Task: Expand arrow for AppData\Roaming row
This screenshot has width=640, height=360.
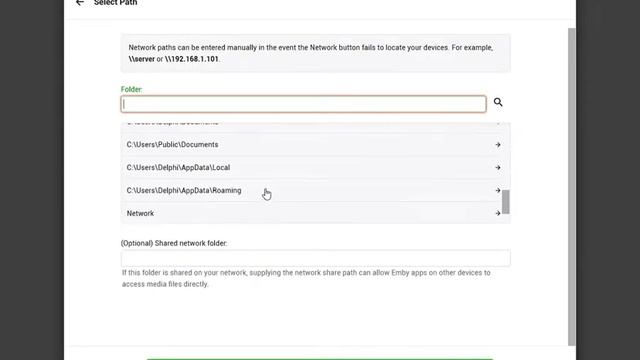Action: pyautogui.click(x=498, y=190)
